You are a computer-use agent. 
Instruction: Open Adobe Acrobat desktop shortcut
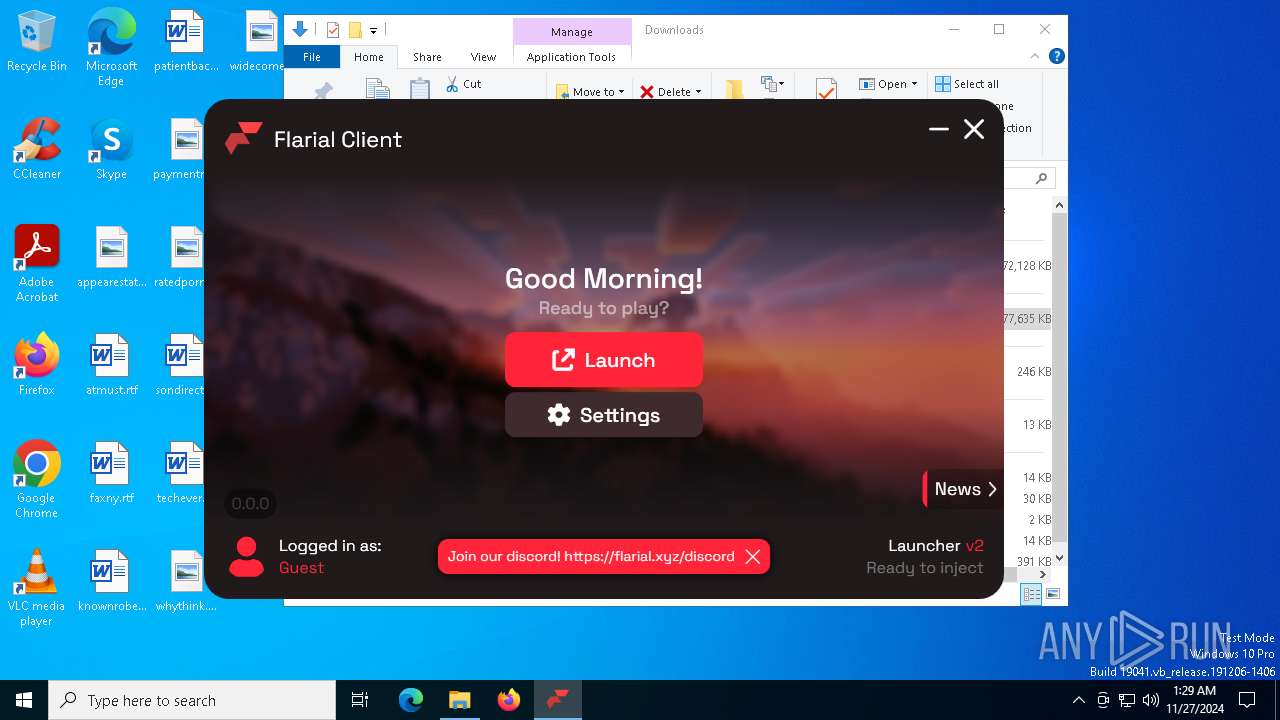pyautogui.click(x=37, y=263)
